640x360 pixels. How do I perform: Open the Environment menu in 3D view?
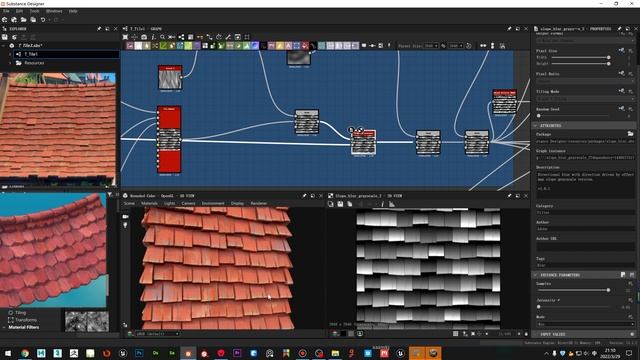click(213, 203)
